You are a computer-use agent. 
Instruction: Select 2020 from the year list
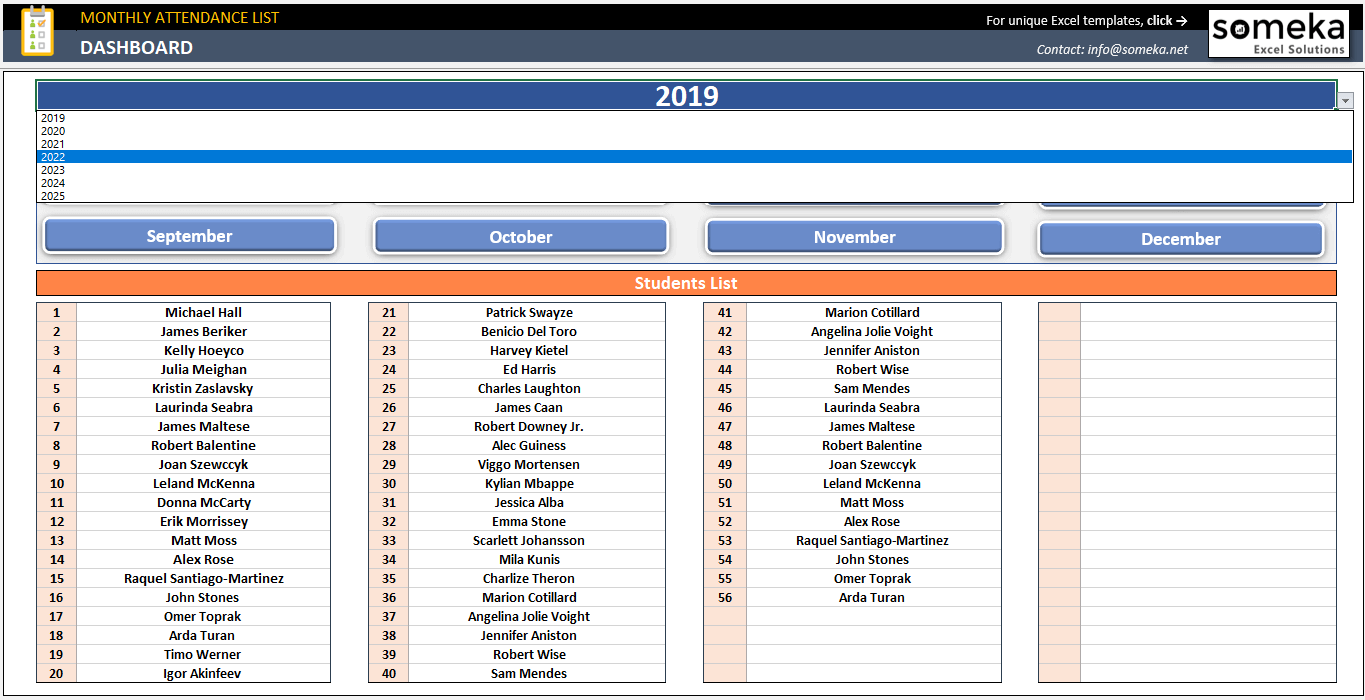[x=694, y=131]
